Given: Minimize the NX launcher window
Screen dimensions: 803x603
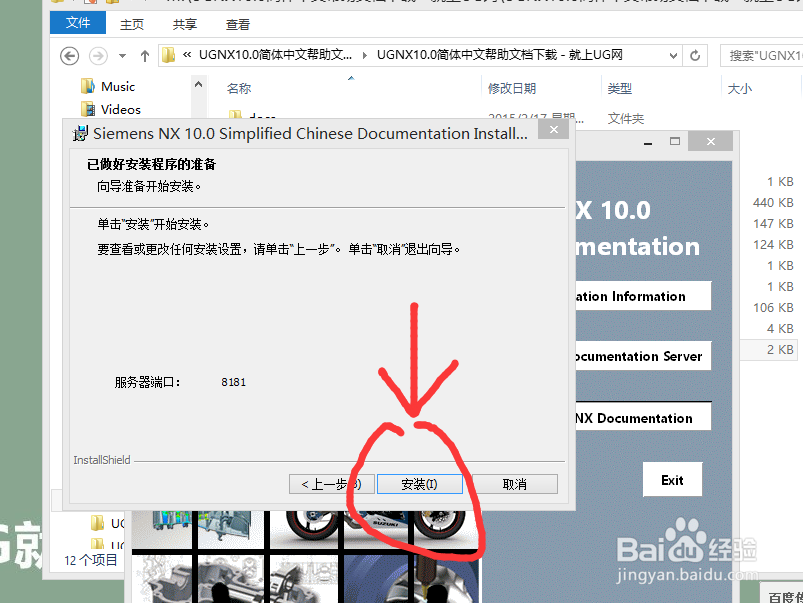Looking at the screenshot, I should (x=648, y=142).
